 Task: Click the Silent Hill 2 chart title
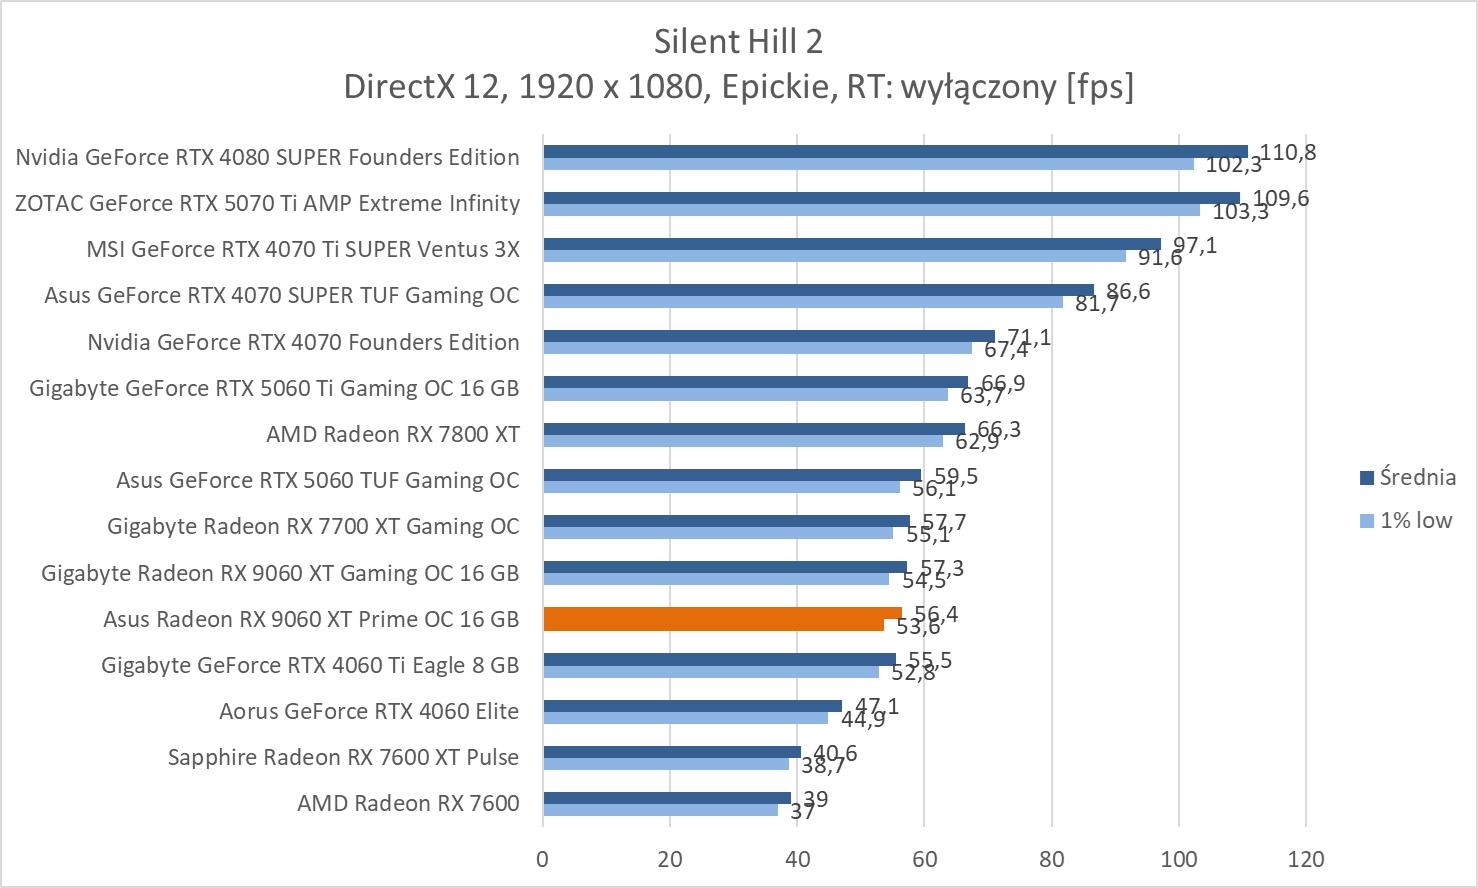[738, 41]
